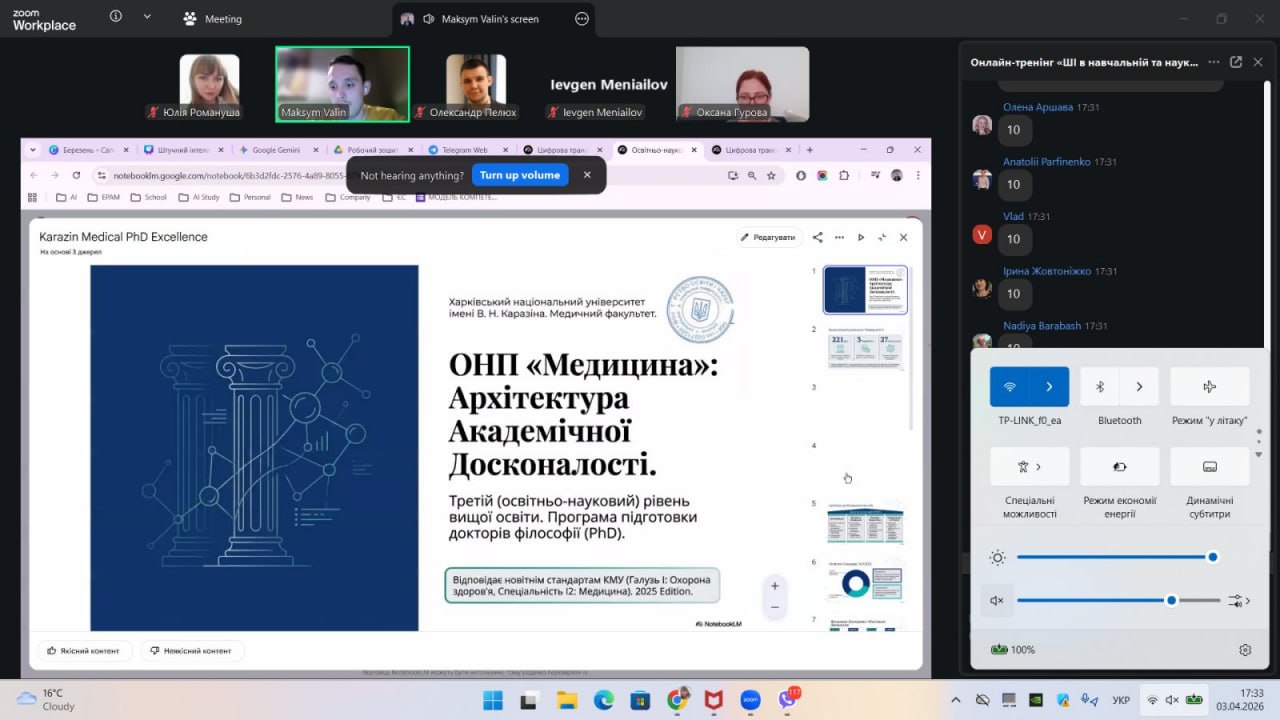Open File Explorer from the taskbar

(567, 699)
